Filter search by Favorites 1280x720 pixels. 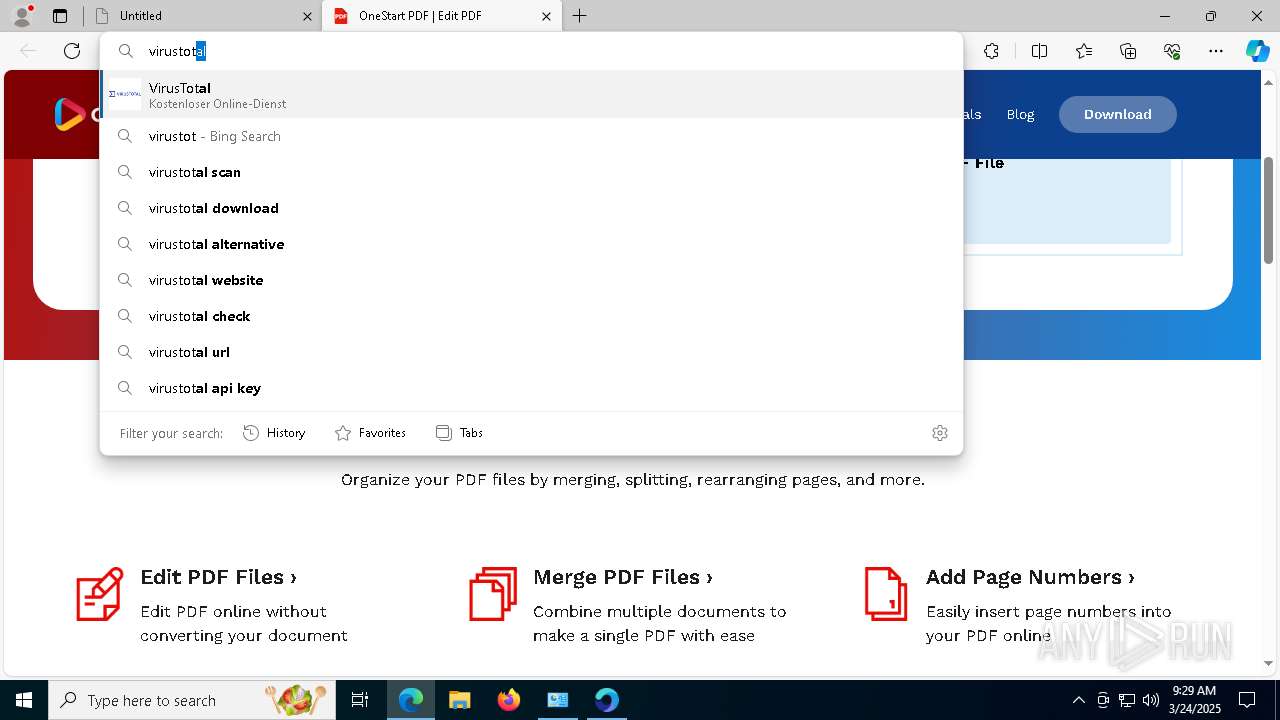point(370,433)
